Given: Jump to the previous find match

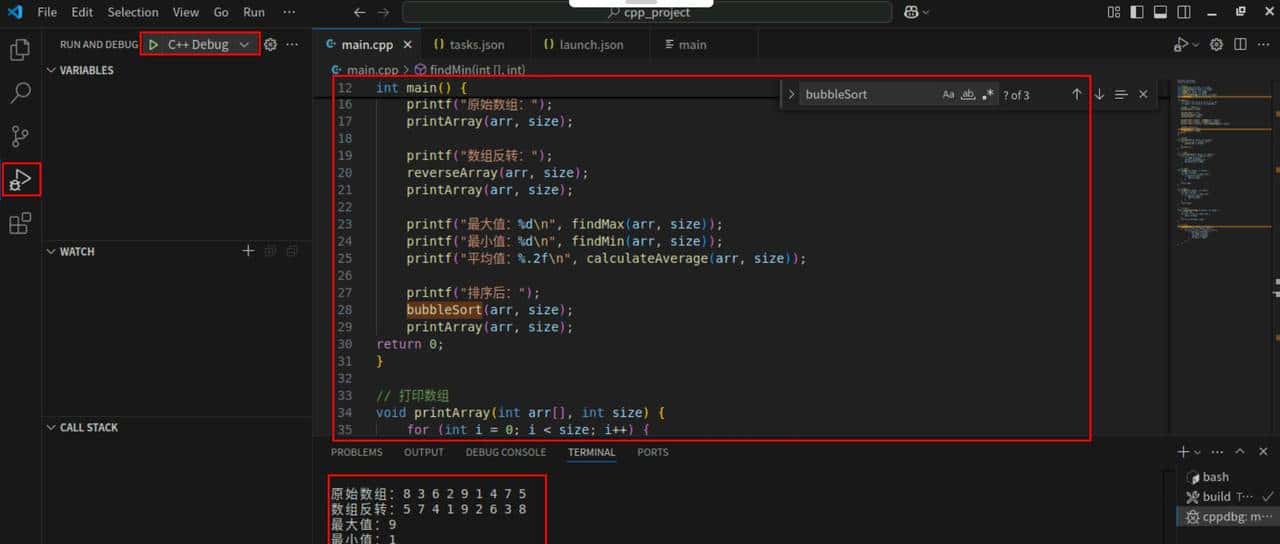Looking at the screenshot, I should [x=1077, y=94].
